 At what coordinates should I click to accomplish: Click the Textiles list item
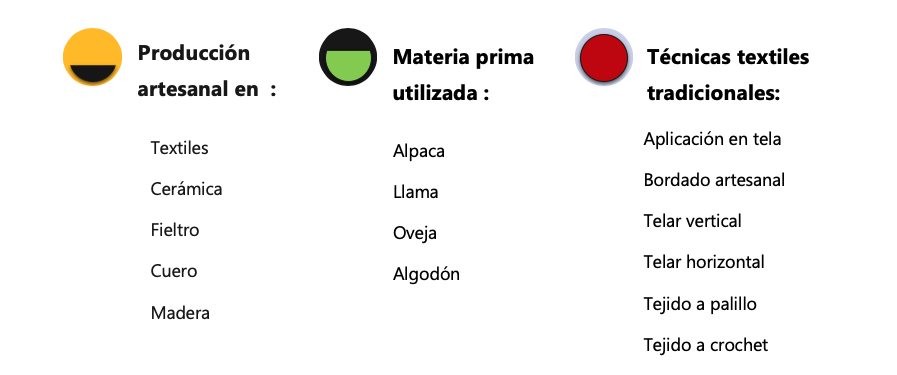(180, 148)
